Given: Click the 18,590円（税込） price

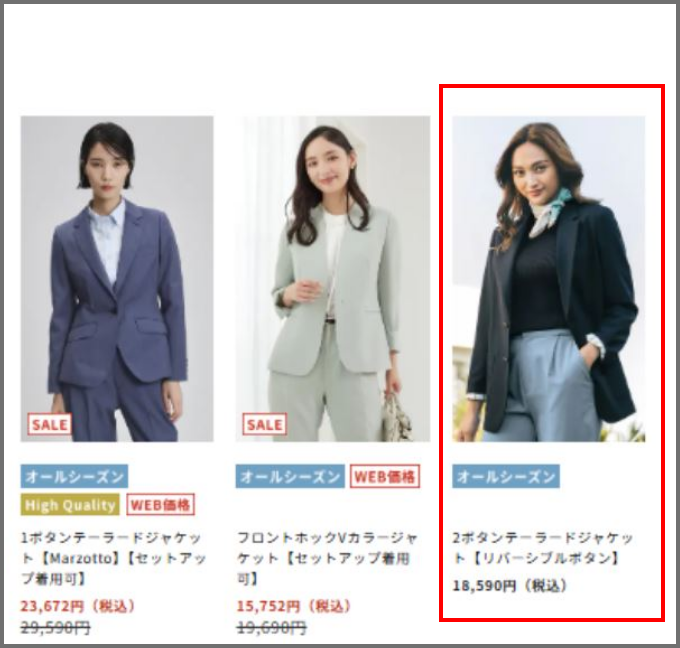Looking at the screenshot, I should pos(510,586).
